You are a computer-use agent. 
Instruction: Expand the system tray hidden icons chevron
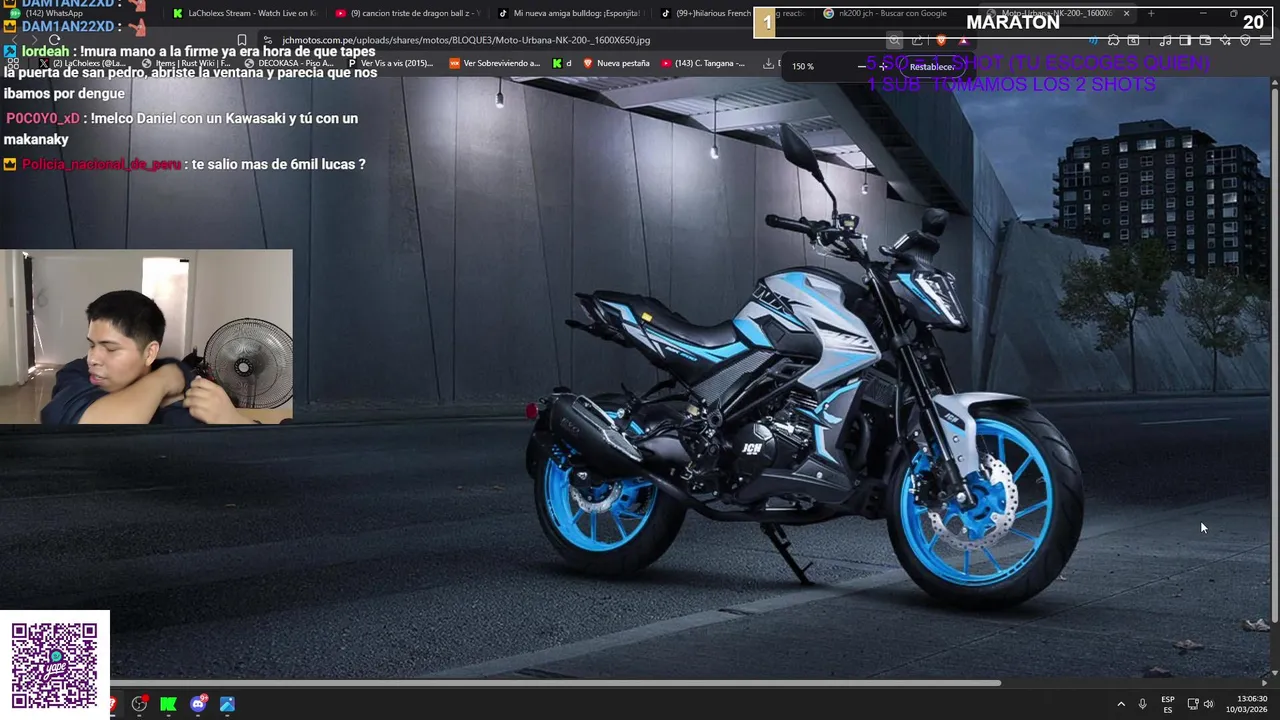(1121, 704)
